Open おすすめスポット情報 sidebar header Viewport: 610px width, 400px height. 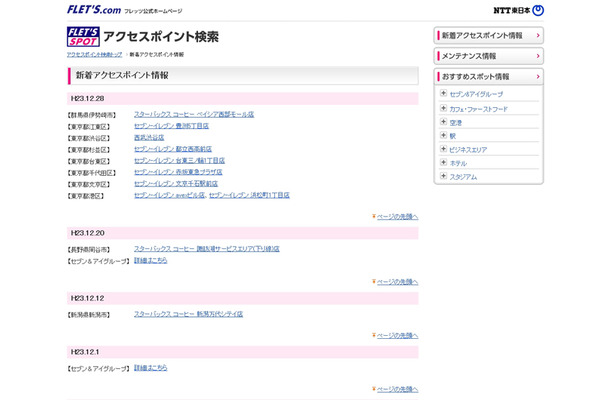[x=489, y=77]
